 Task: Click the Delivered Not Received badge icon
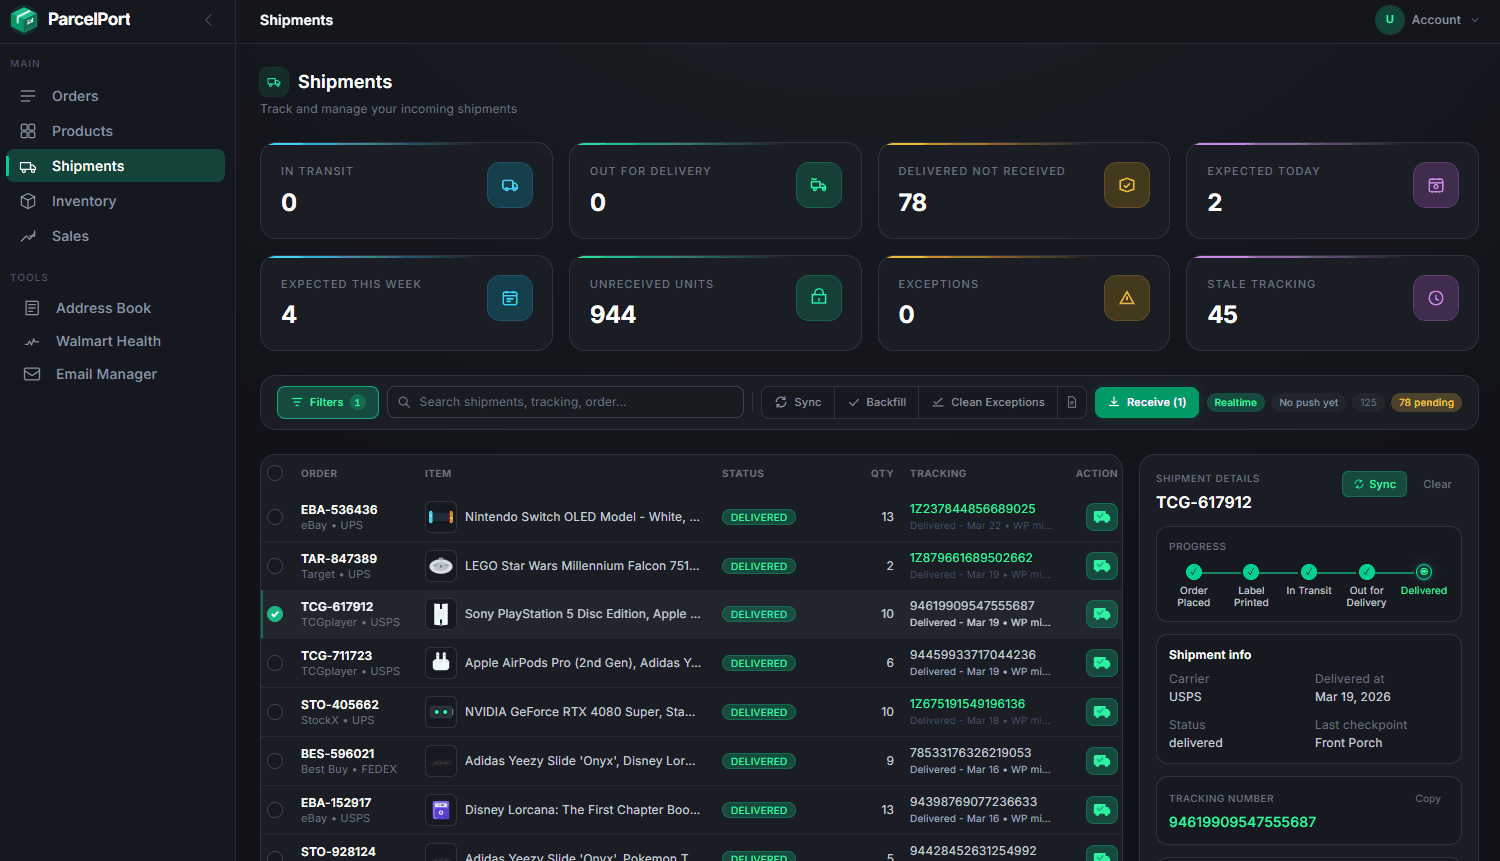pos(1127,185)
